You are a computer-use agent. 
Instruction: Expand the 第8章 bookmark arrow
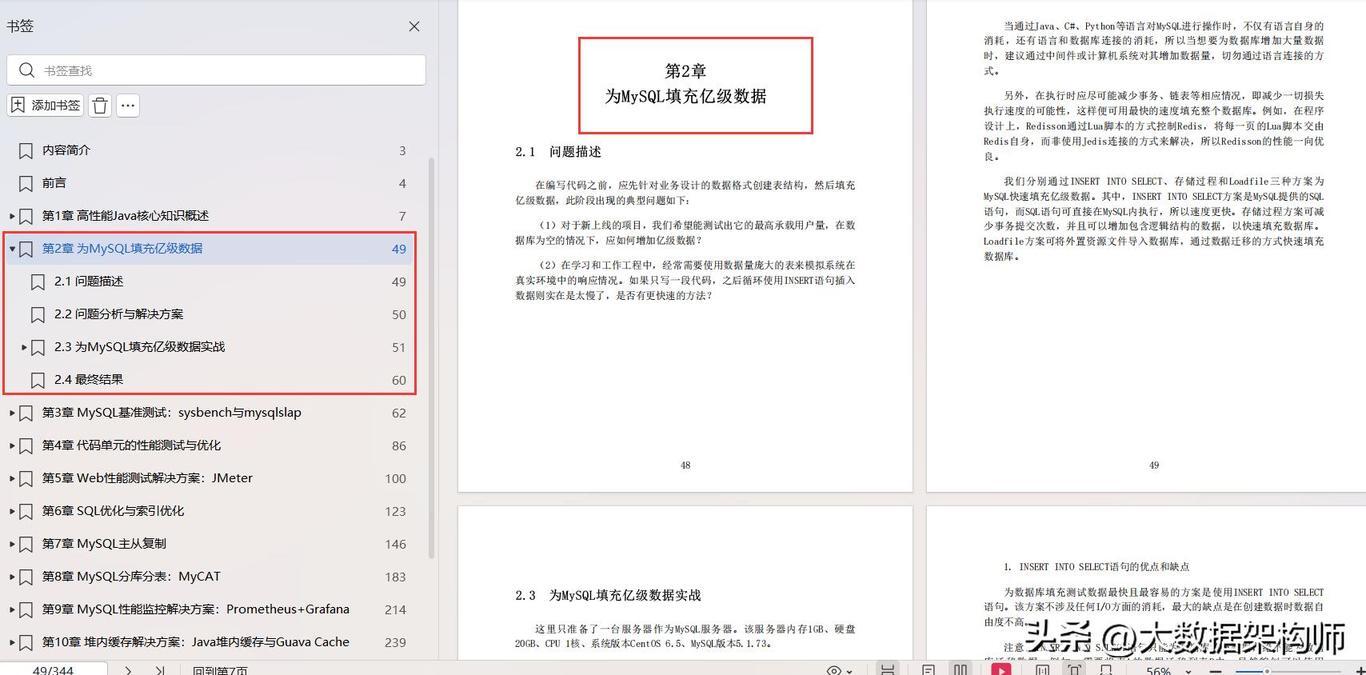[x=12, y=576]
